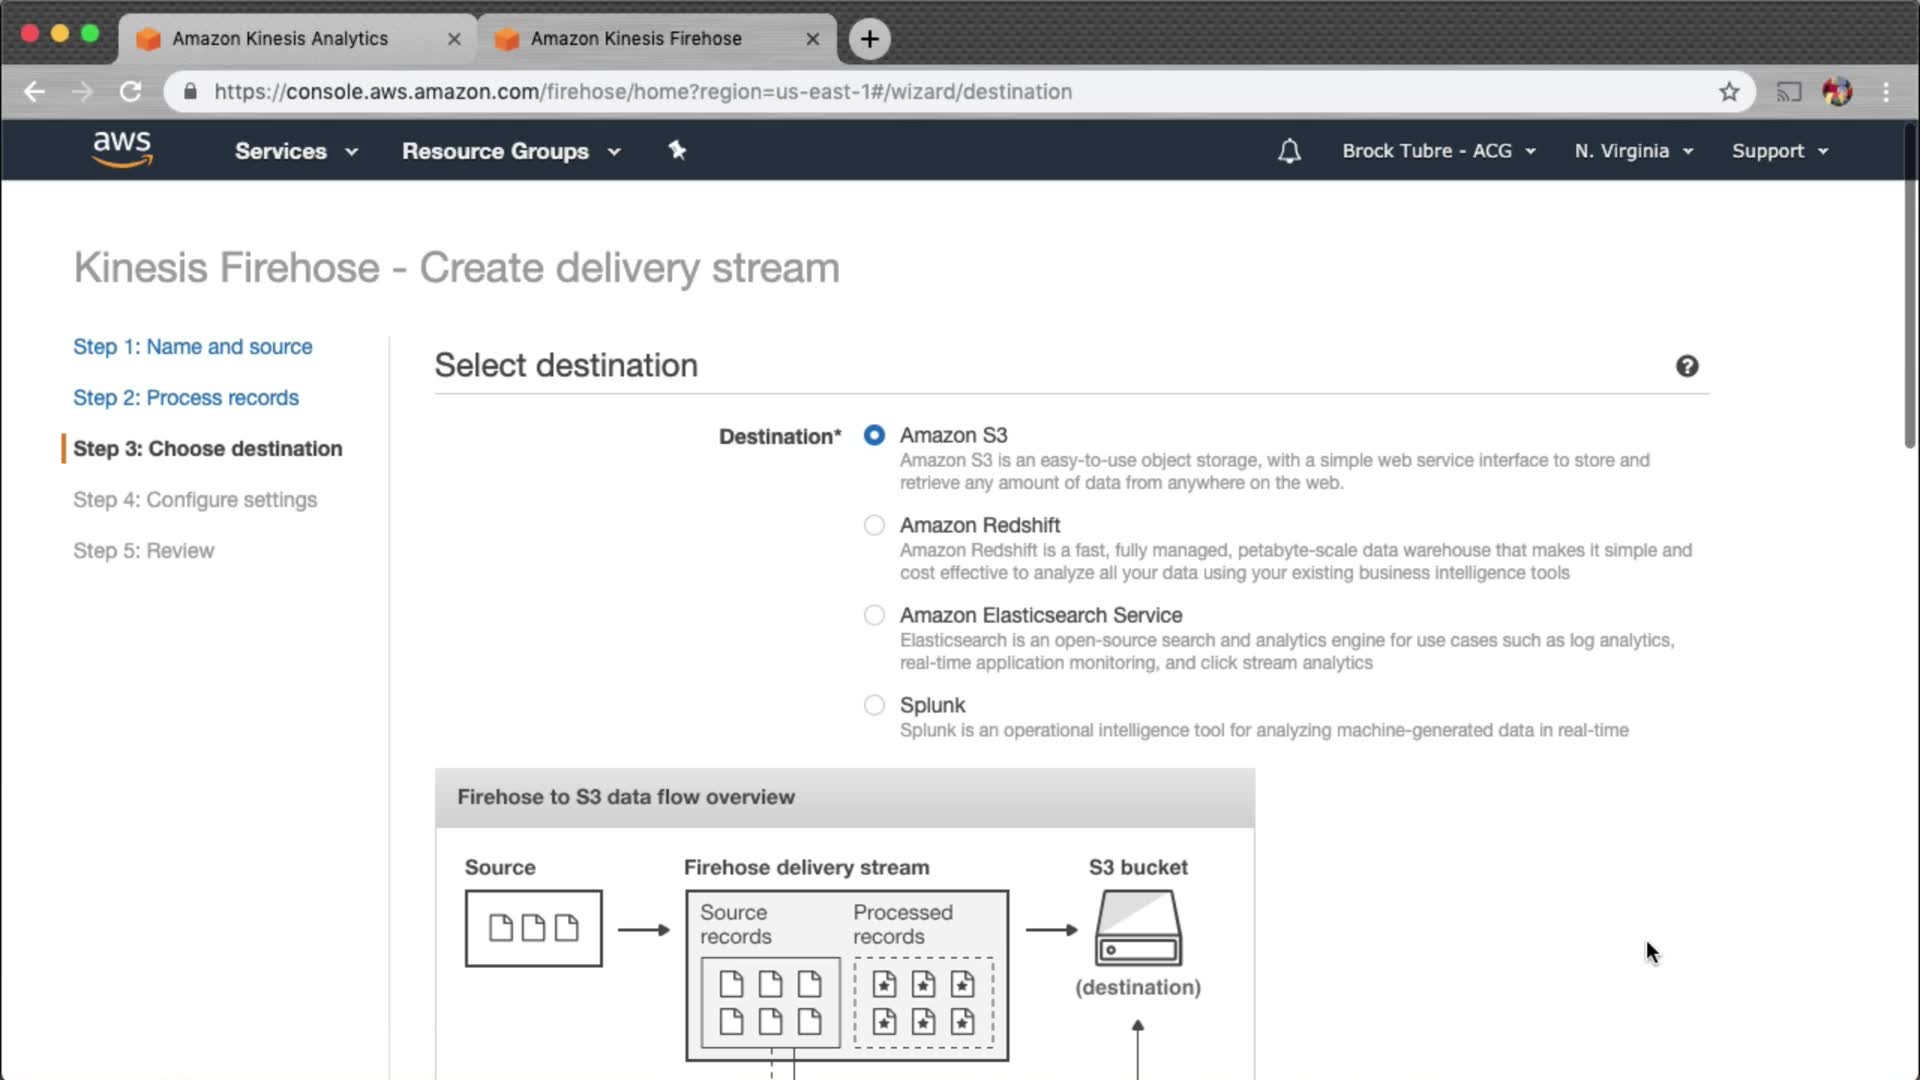Expand the N. Virginia region selector
This screenshot has height=1080, width=1920.
point(1633,151)
